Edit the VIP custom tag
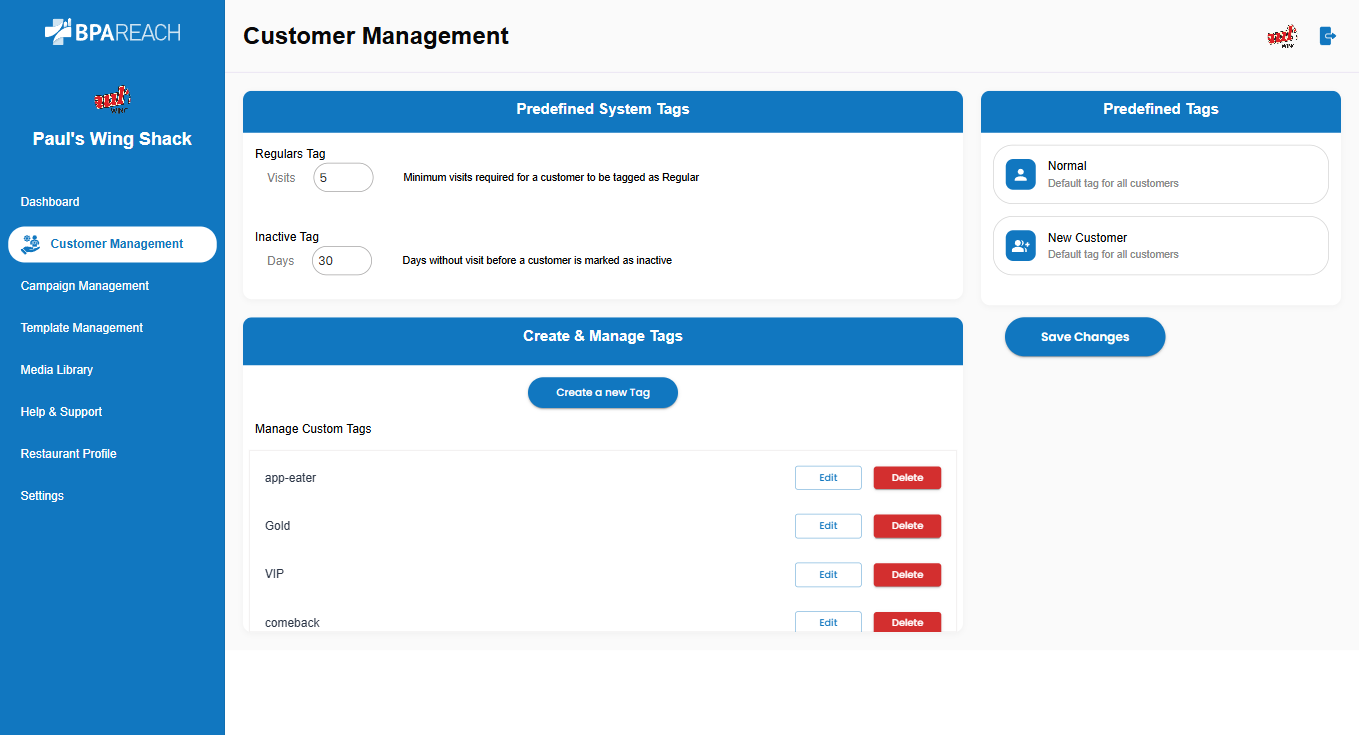Screen dimensions: 1359x735 pos(828,575)
